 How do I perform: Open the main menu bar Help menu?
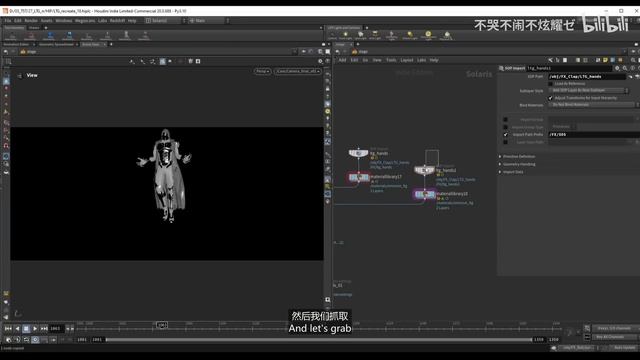point(132,20)
